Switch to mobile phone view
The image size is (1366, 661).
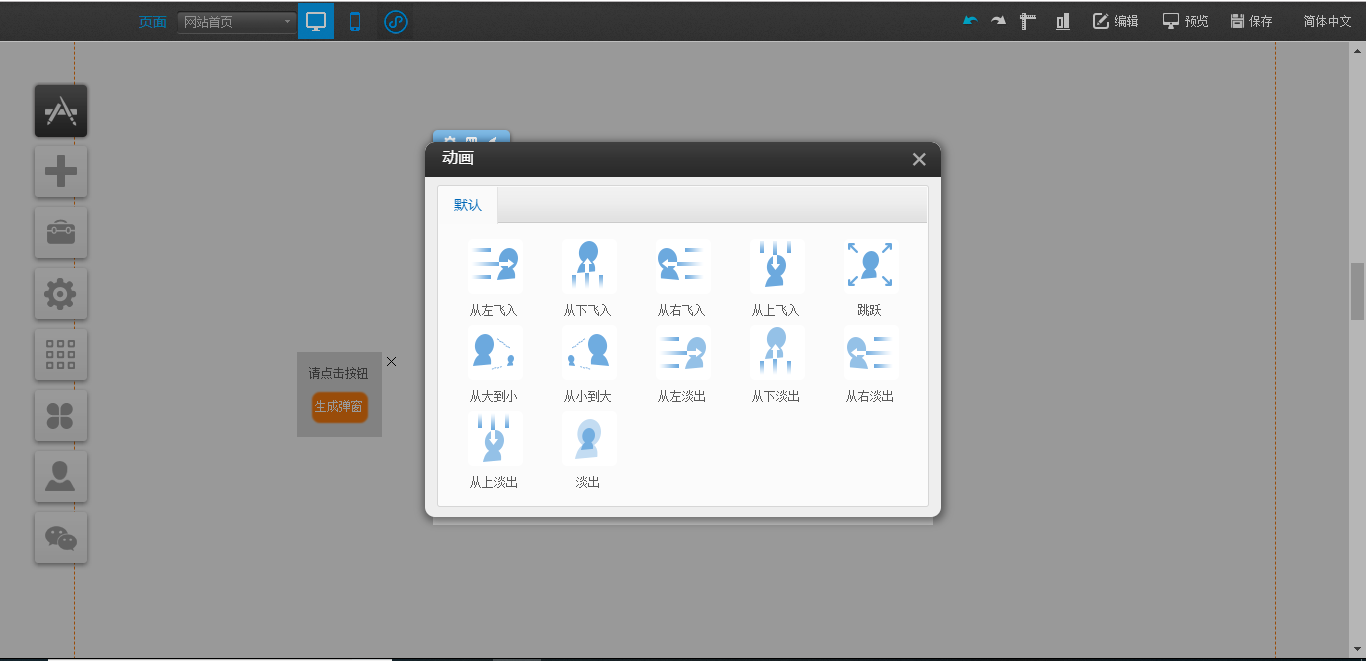click(355, 21)
